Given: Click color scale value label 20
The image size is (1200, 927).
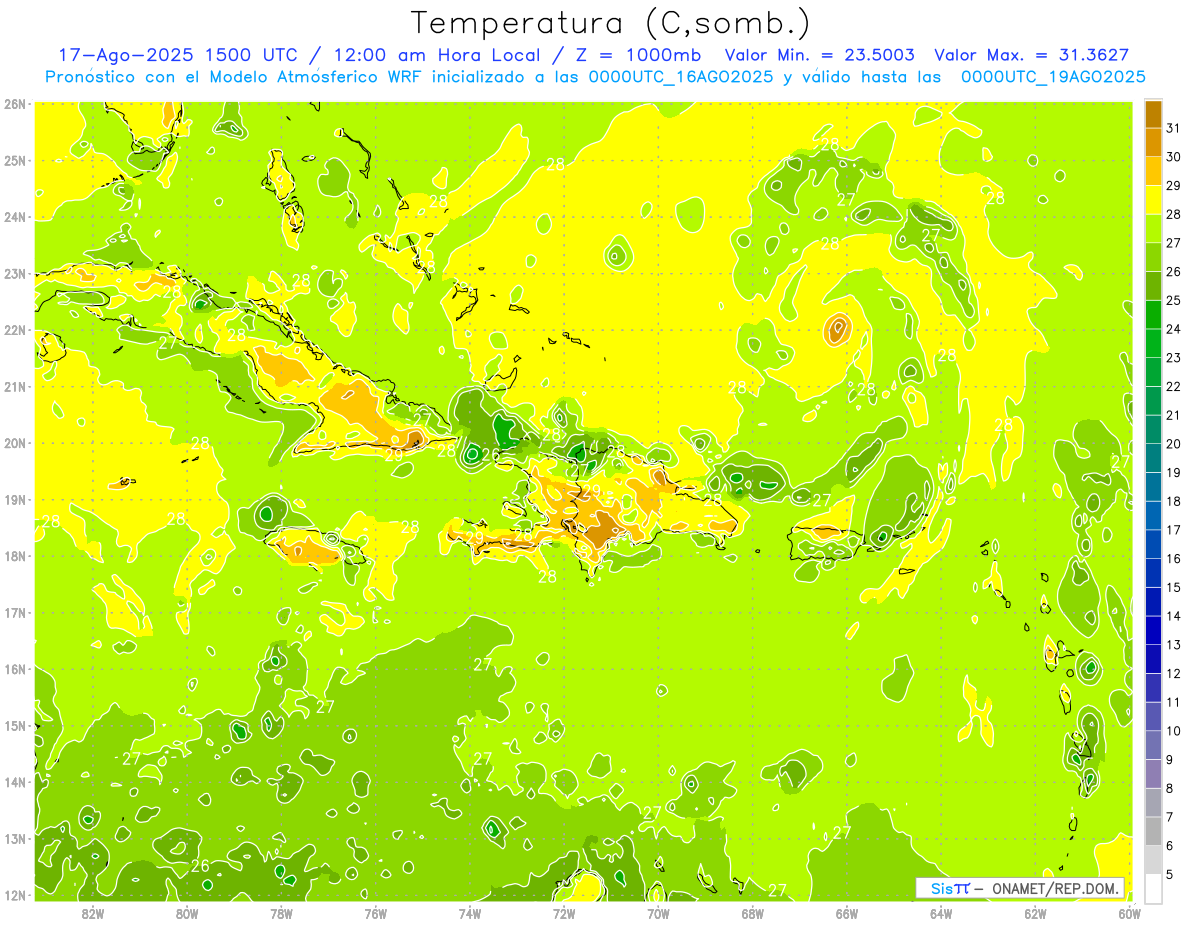Looking at the screenshot, I should pyautogui.click(x=1173, y=444).
